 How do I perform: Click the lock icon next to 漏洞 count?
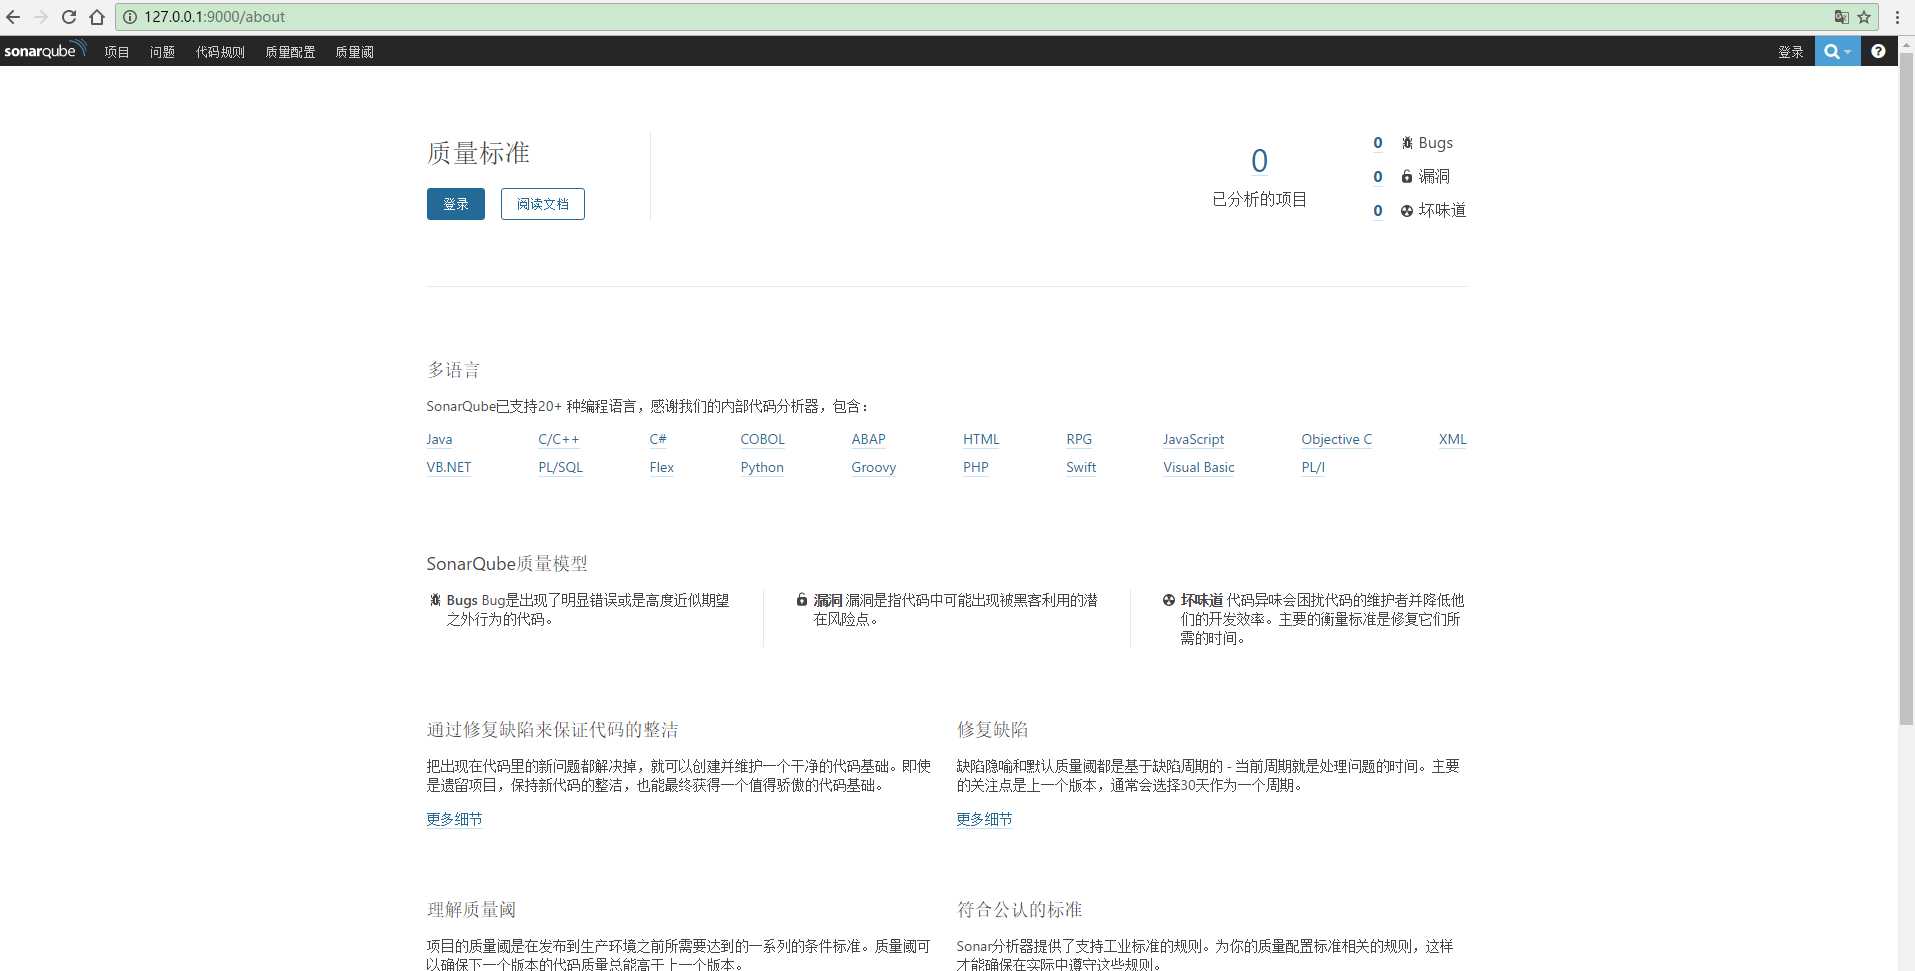(1407, 177)
